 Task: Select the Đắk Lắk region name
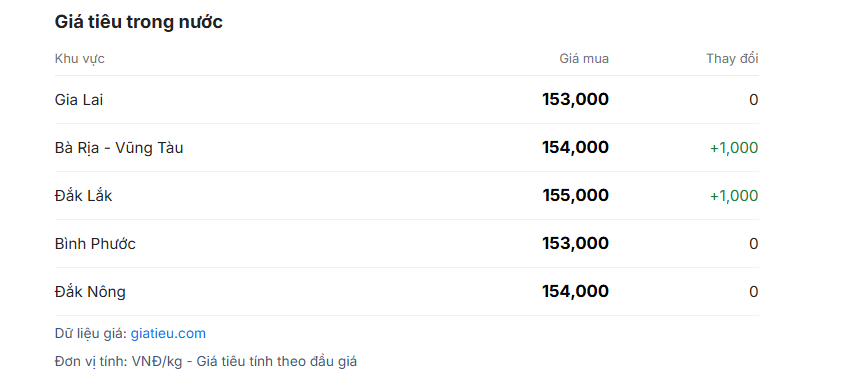click(84, 195)
